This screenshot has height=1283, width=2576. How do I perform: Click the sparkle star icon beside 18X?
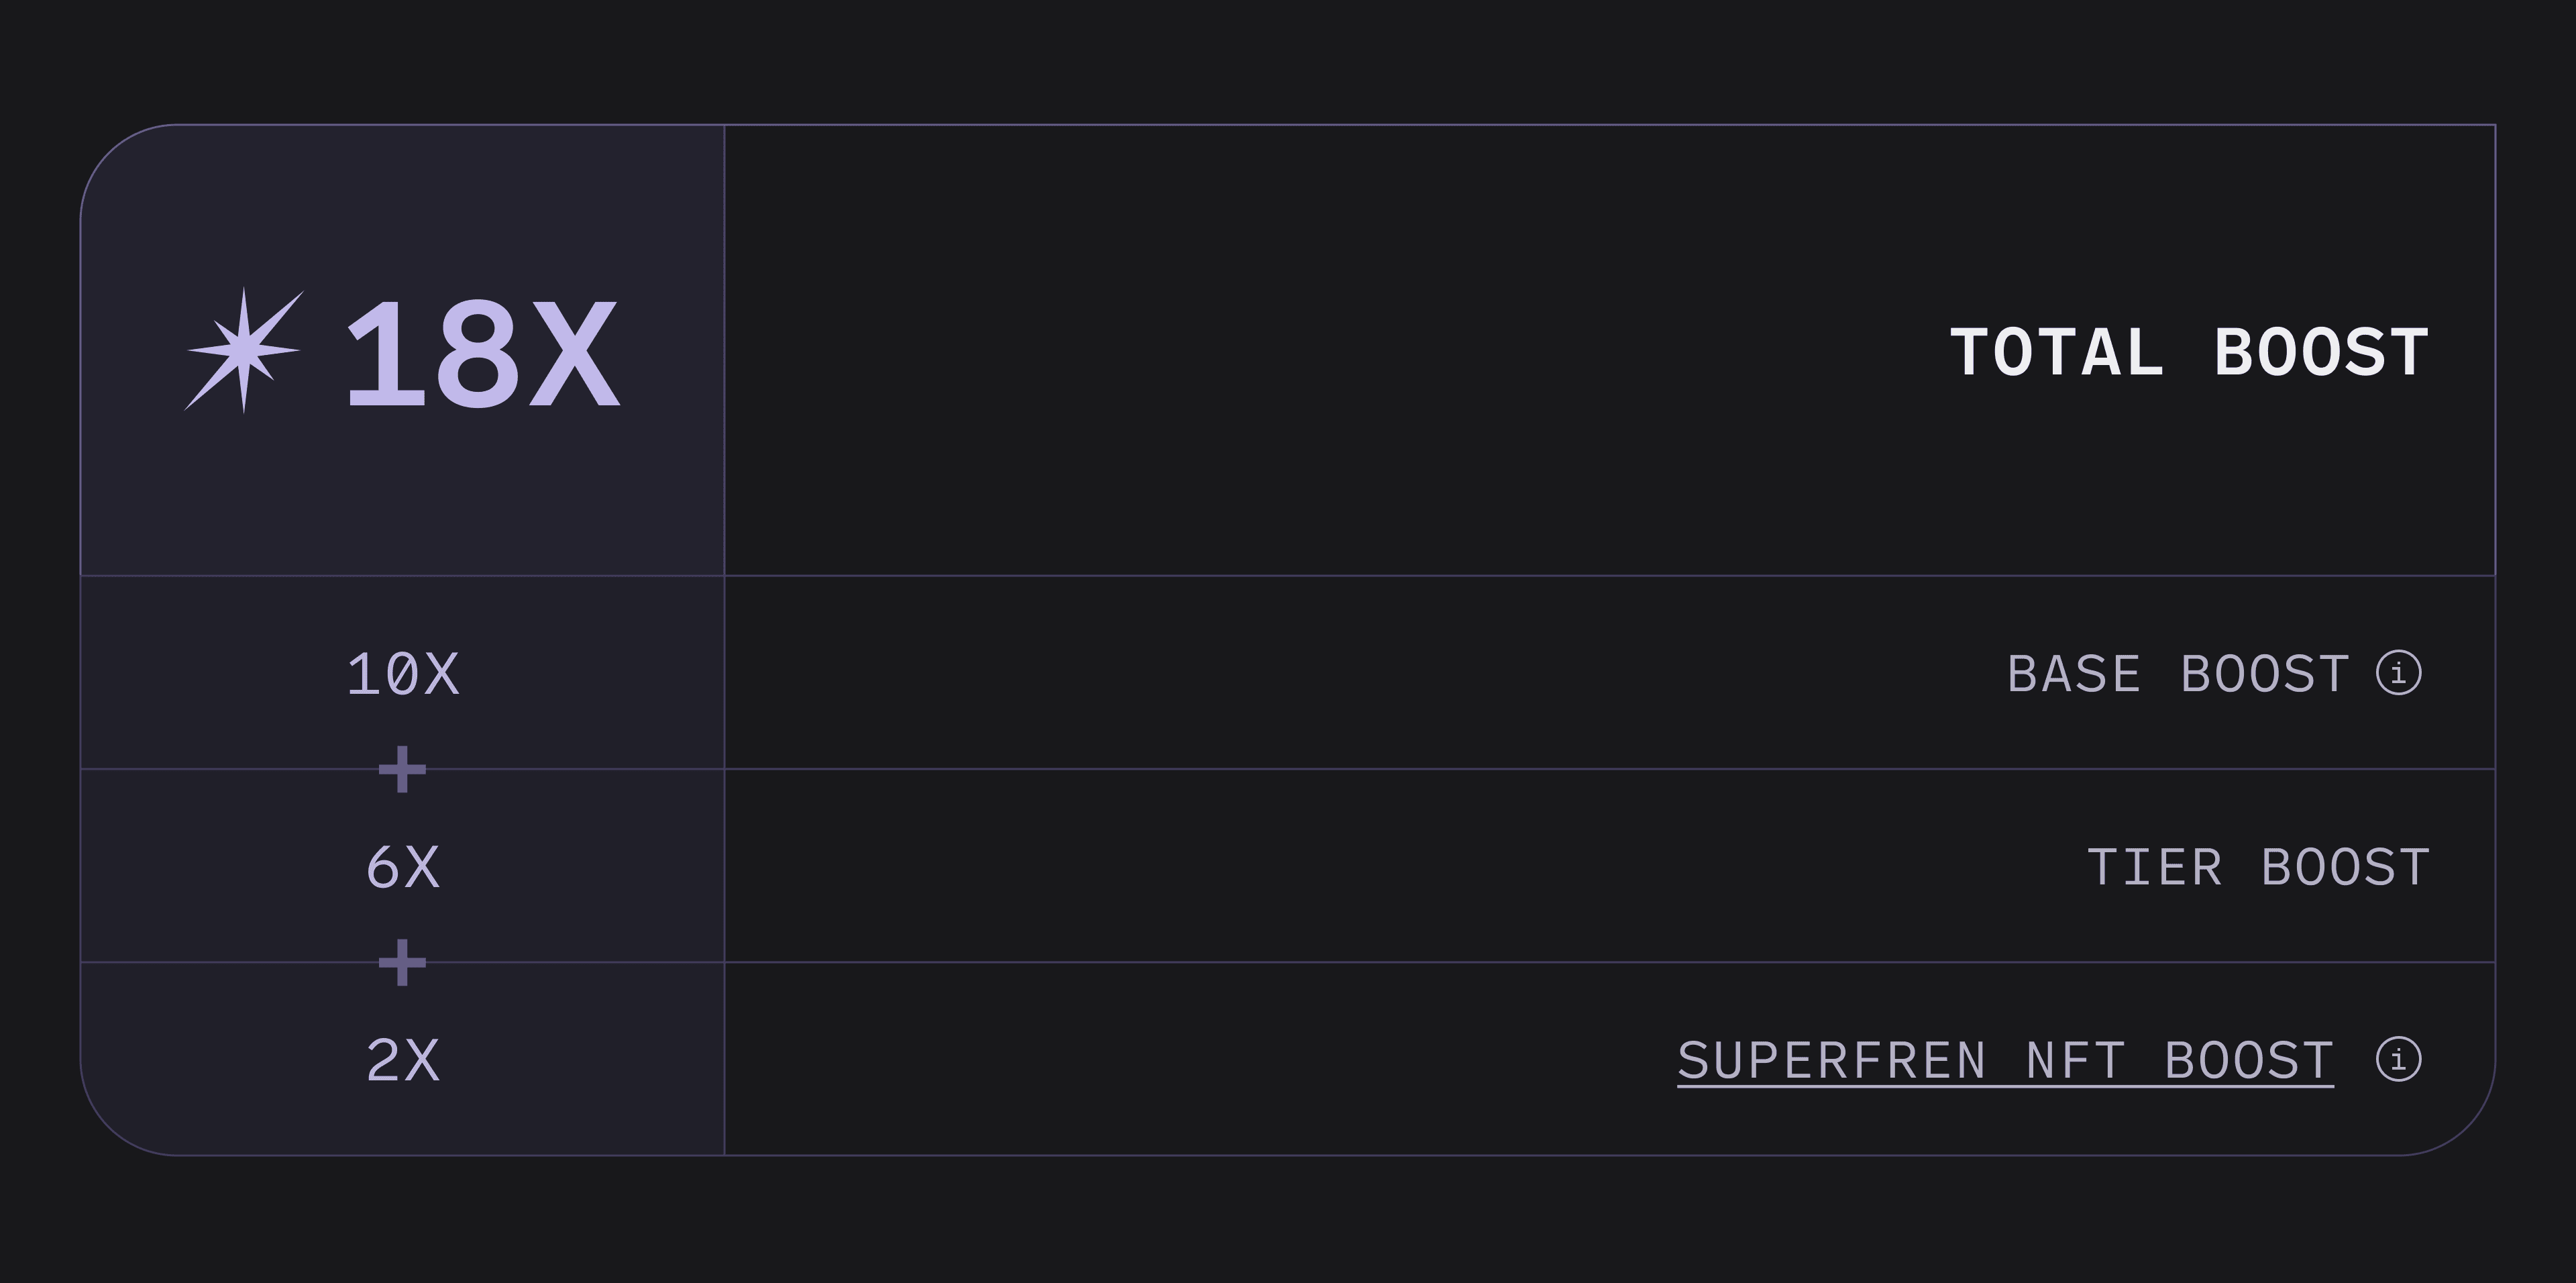(243, 350)
